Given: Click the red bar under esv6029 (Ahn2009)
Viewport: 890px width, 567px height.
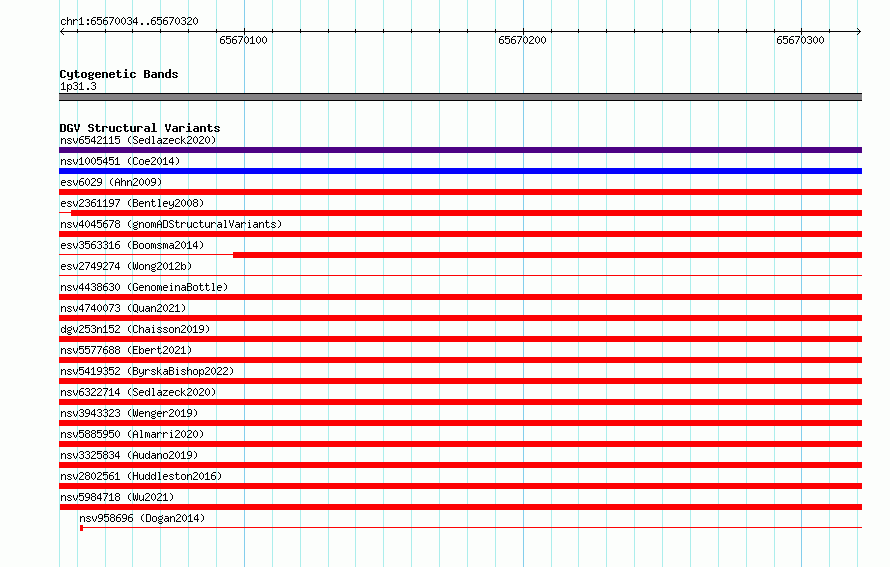Looking at the screenshot, I should pyautogui.click(x=460, y=192).
